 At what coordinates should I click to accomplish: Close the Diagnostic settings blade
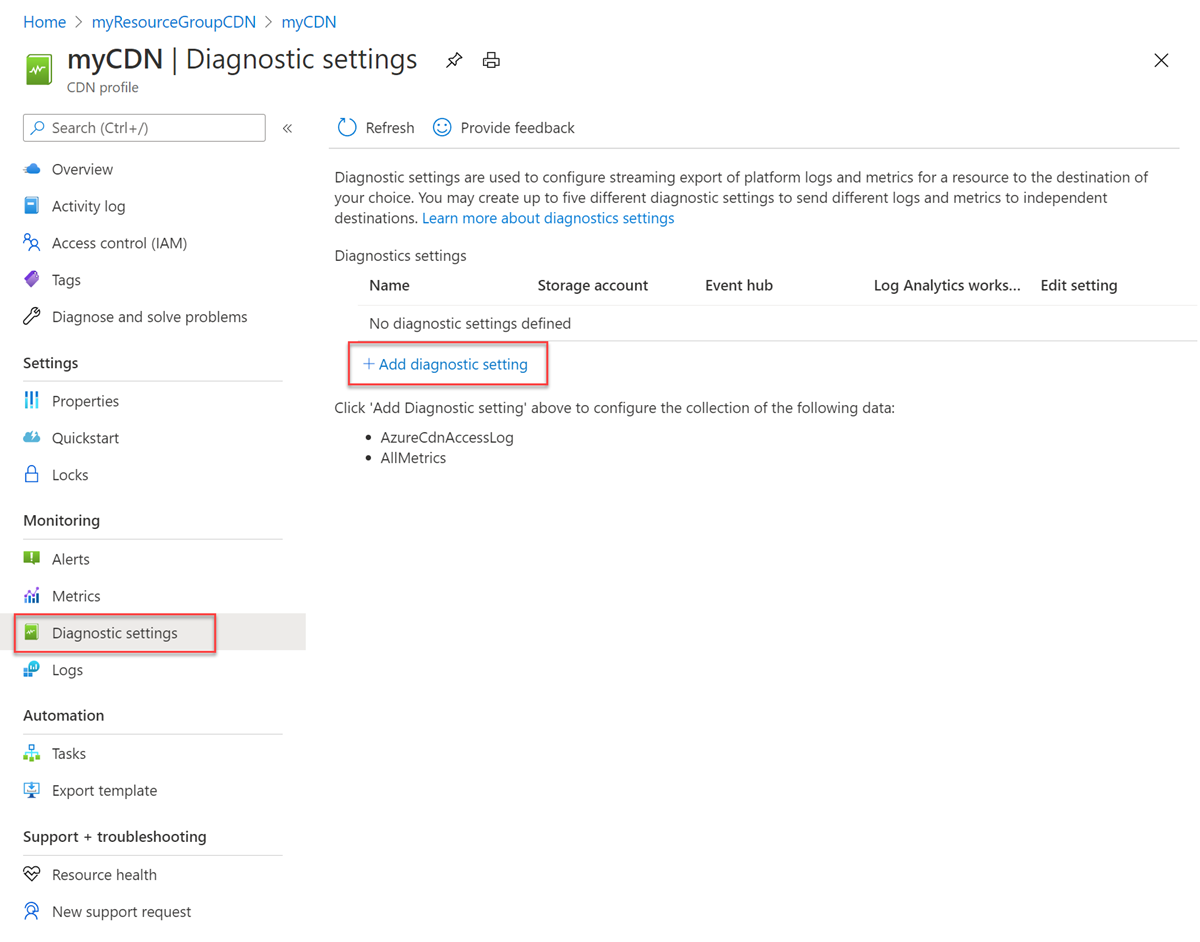tap(1161, 61)
